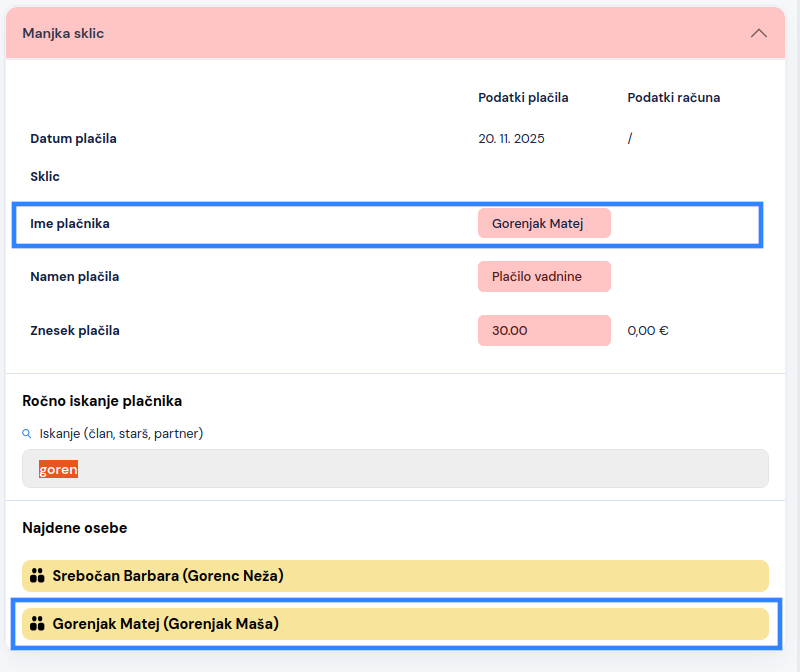Collapse the Manjka sklic panel chevron
Viewport: 800px width, 672px height.
coord(758,33)
